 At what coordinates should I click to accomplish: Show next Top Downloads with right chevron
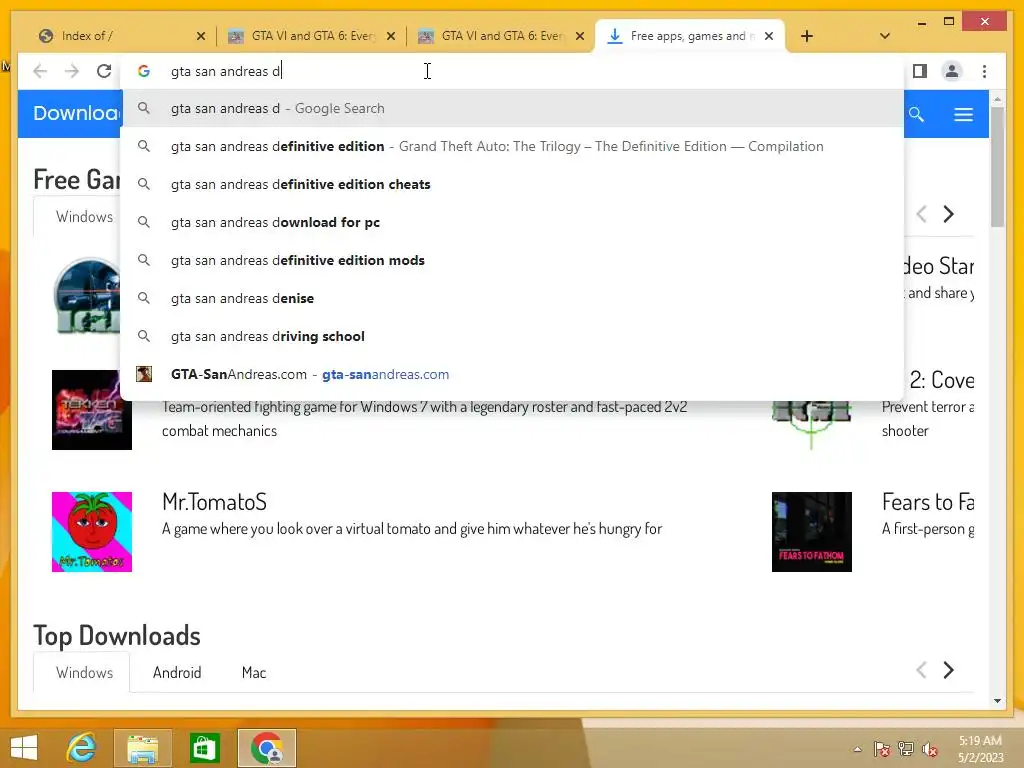click(x=948, y=669)
